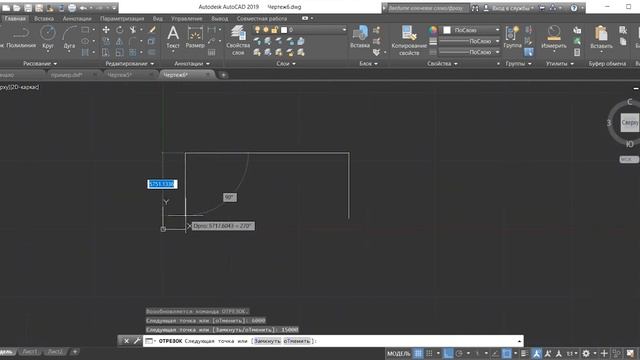Toggle polar tracking in status bar
Screen dimensions: 640x360
pyautogui.click(x=459, y=353)
